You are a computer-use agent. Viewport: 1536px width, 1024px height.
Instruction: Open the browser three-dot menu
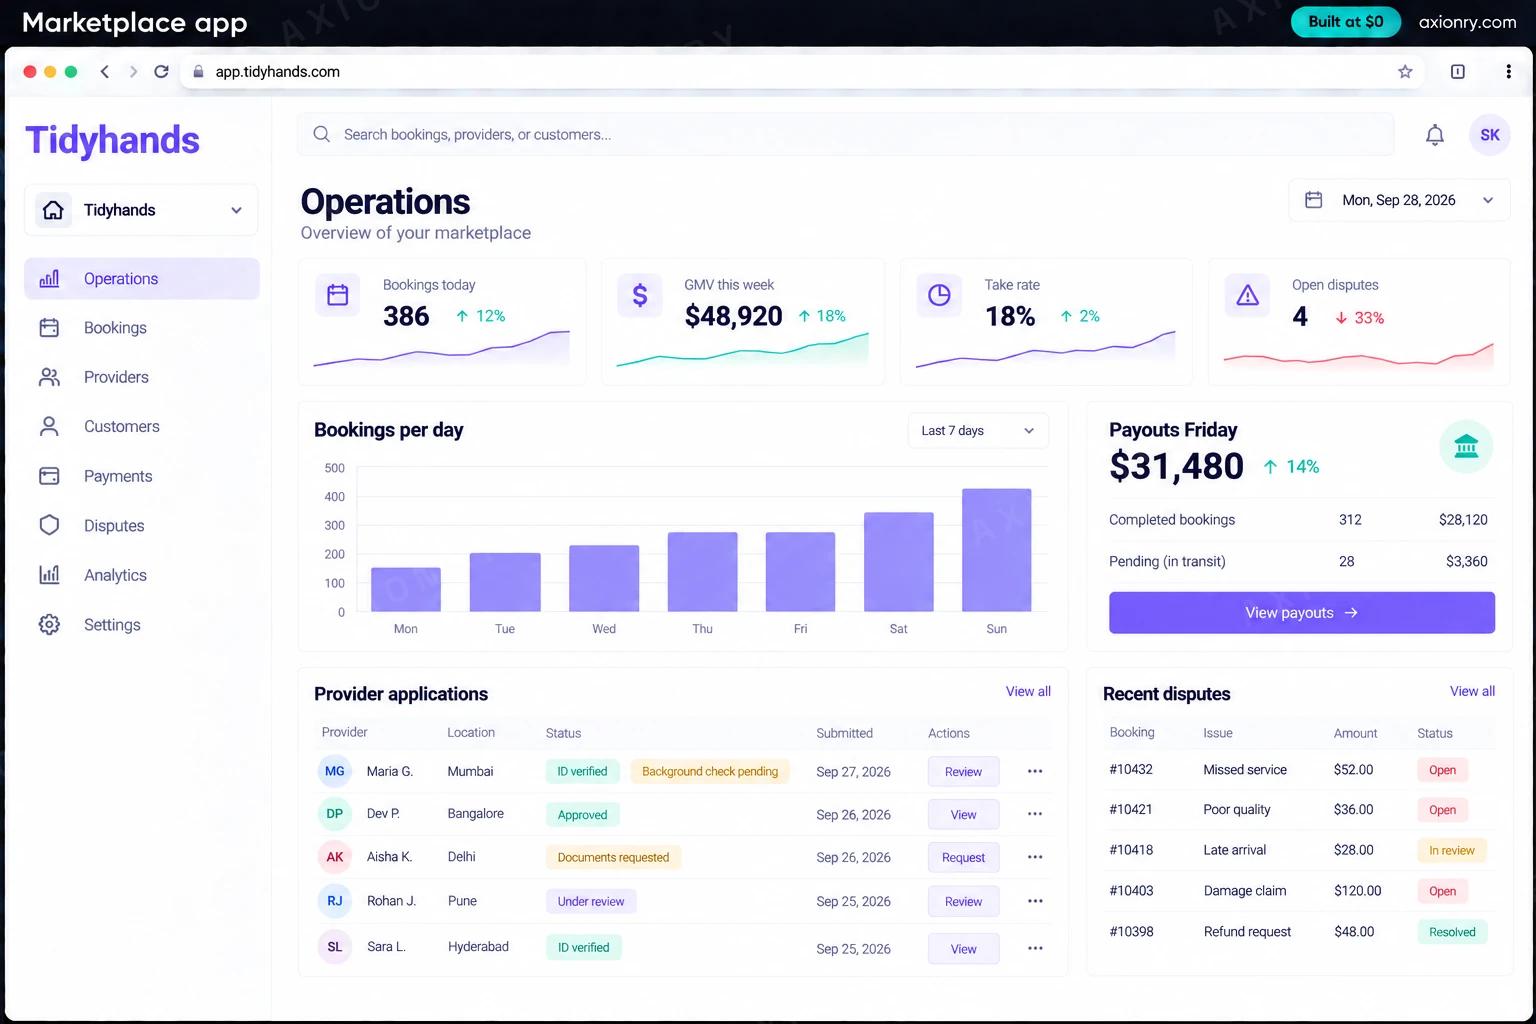point(1508,72)
